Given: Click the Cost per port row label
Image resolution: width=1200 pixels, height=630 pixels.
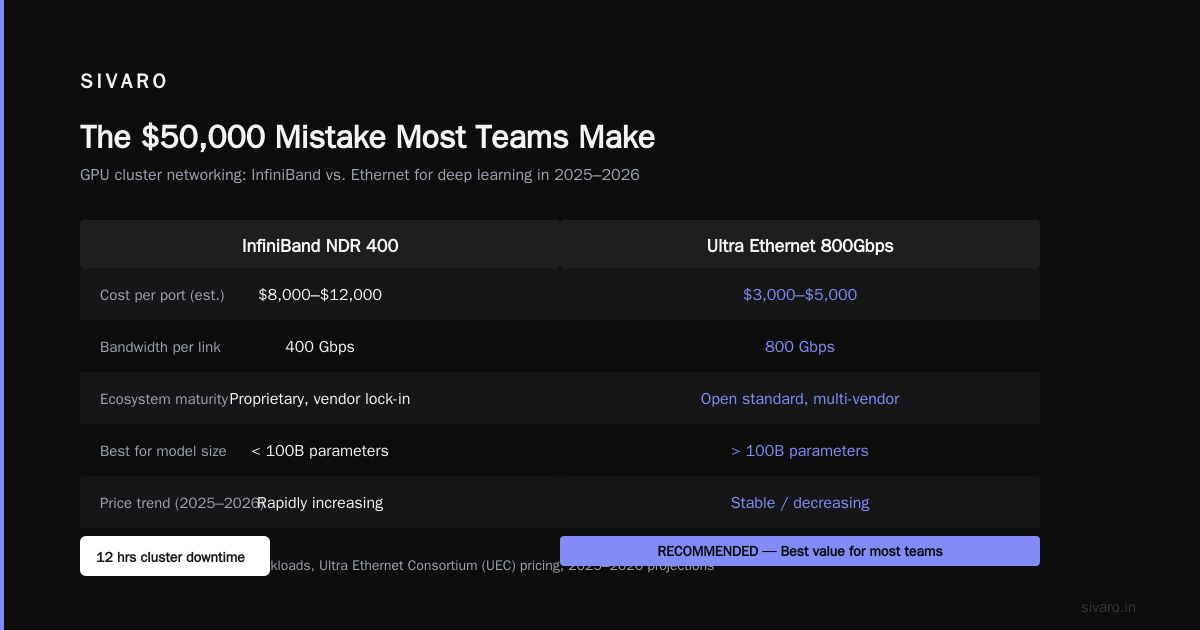Looking at the screenshot, I should tap(162, 295).
